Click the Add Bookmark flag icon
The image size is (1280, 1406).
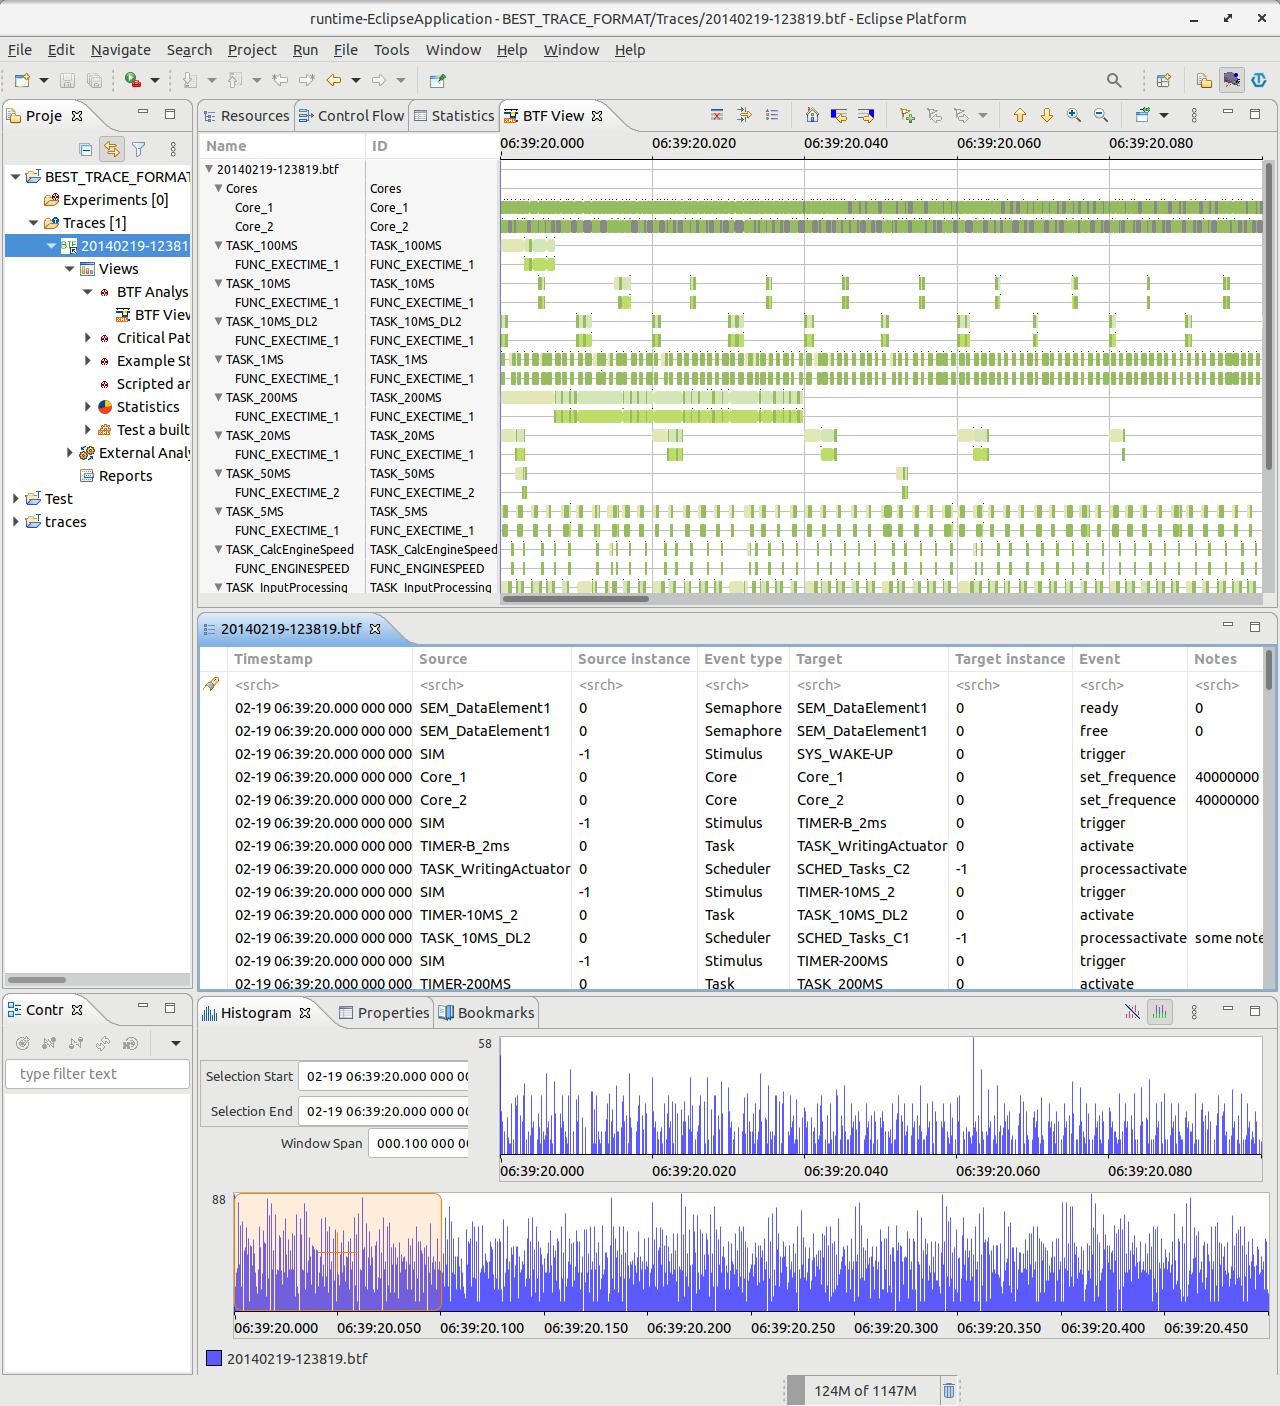coord(907,116)
